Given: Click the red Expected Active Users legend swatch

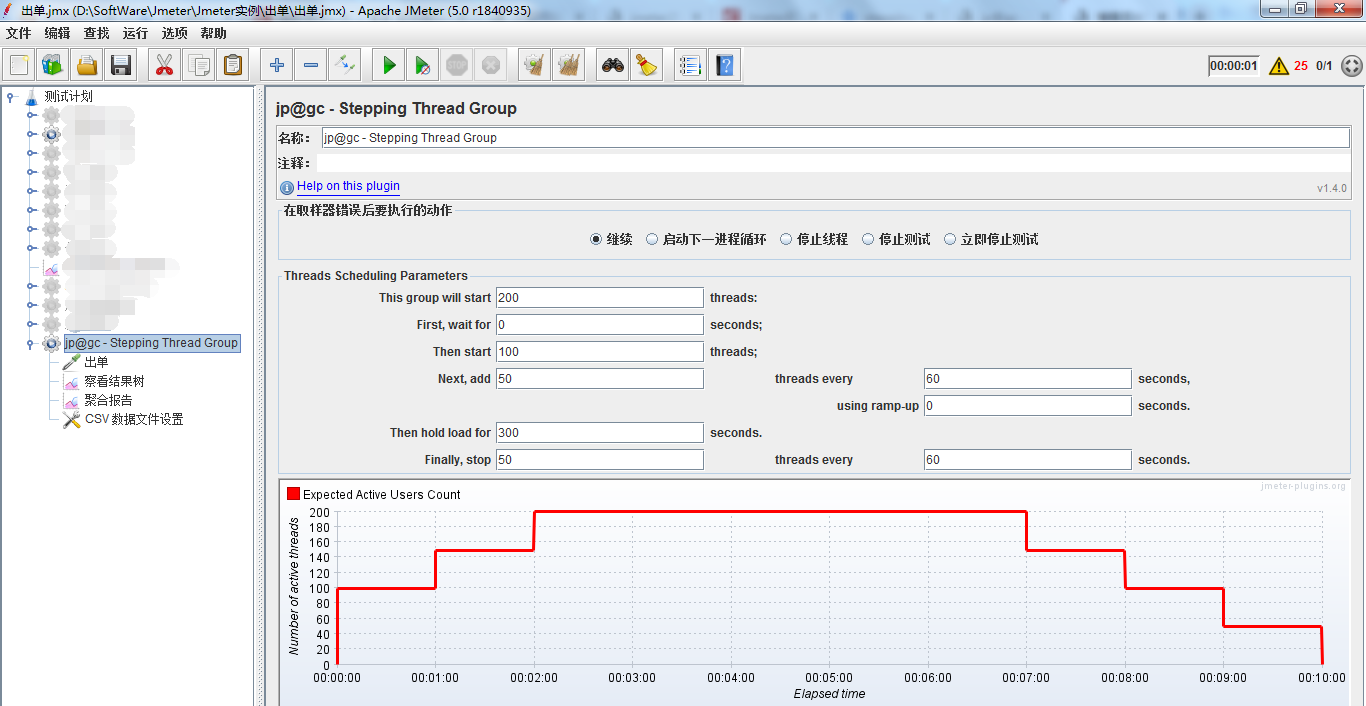Looking at the screenshot, I should tap(293, 494).
